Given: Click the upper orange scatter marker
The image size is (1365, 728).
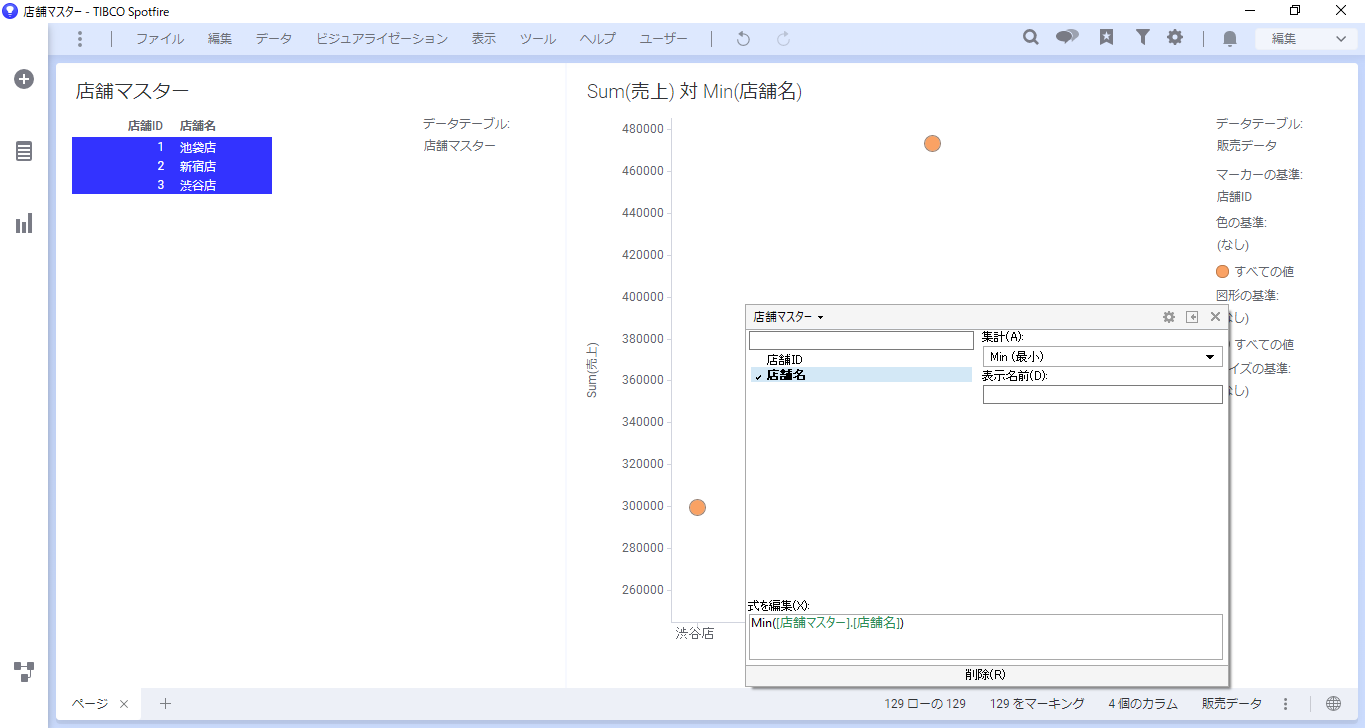Looking at the screenshot, I should pos(932,143).
